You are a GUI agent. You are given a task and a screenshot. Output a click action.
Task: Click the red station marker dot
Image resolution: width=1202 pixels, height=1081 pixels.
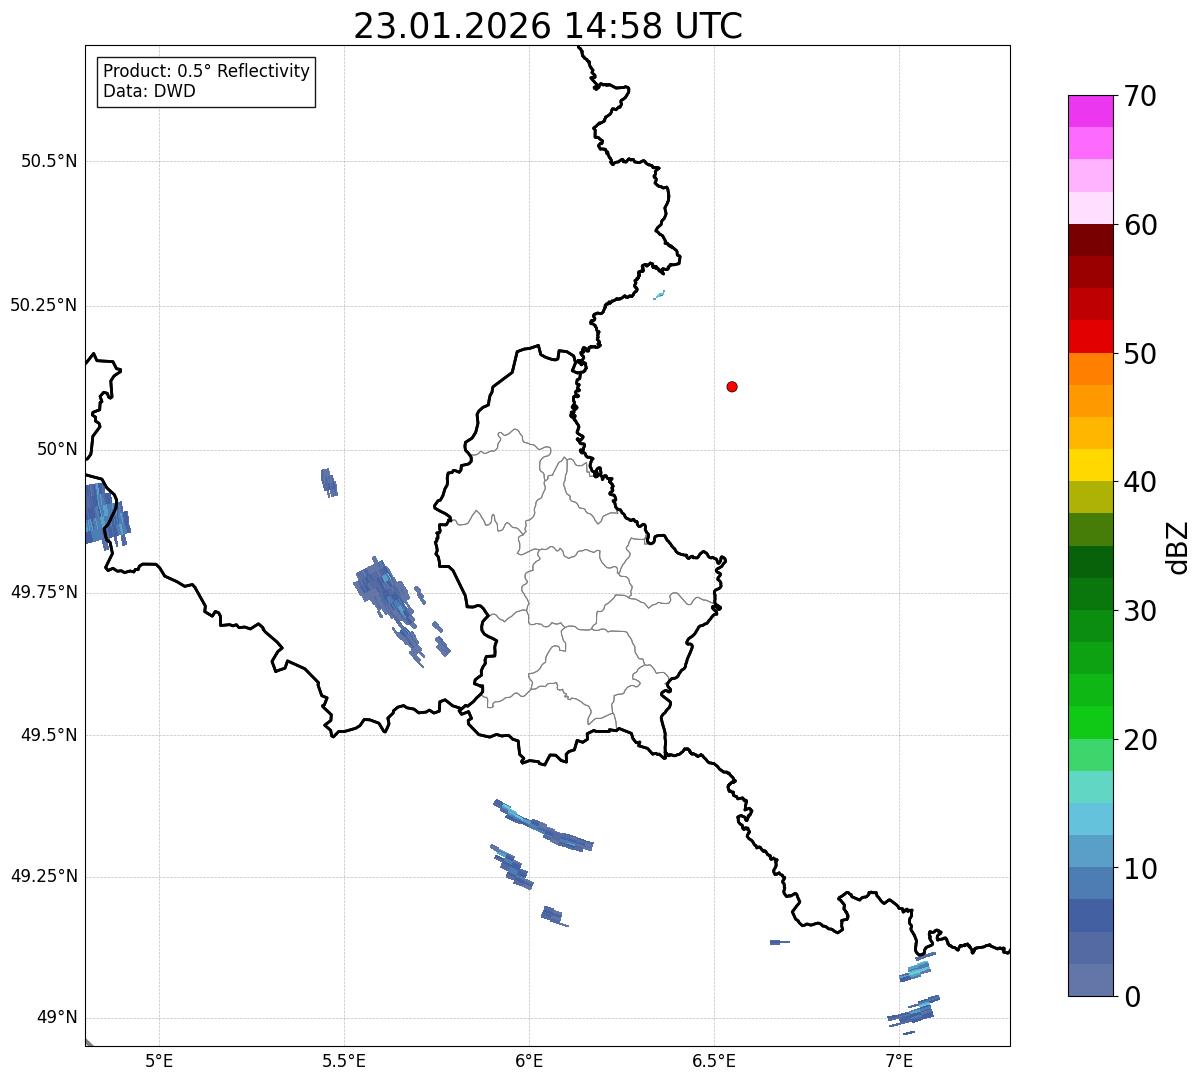[x=732, y=386]
